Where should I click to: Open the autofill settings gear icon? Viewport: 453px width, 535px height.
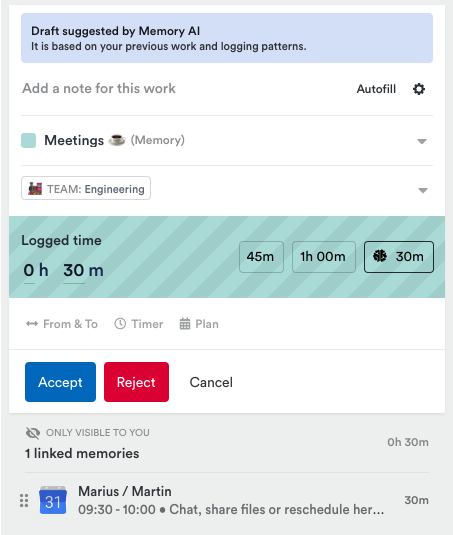[419, 89]
